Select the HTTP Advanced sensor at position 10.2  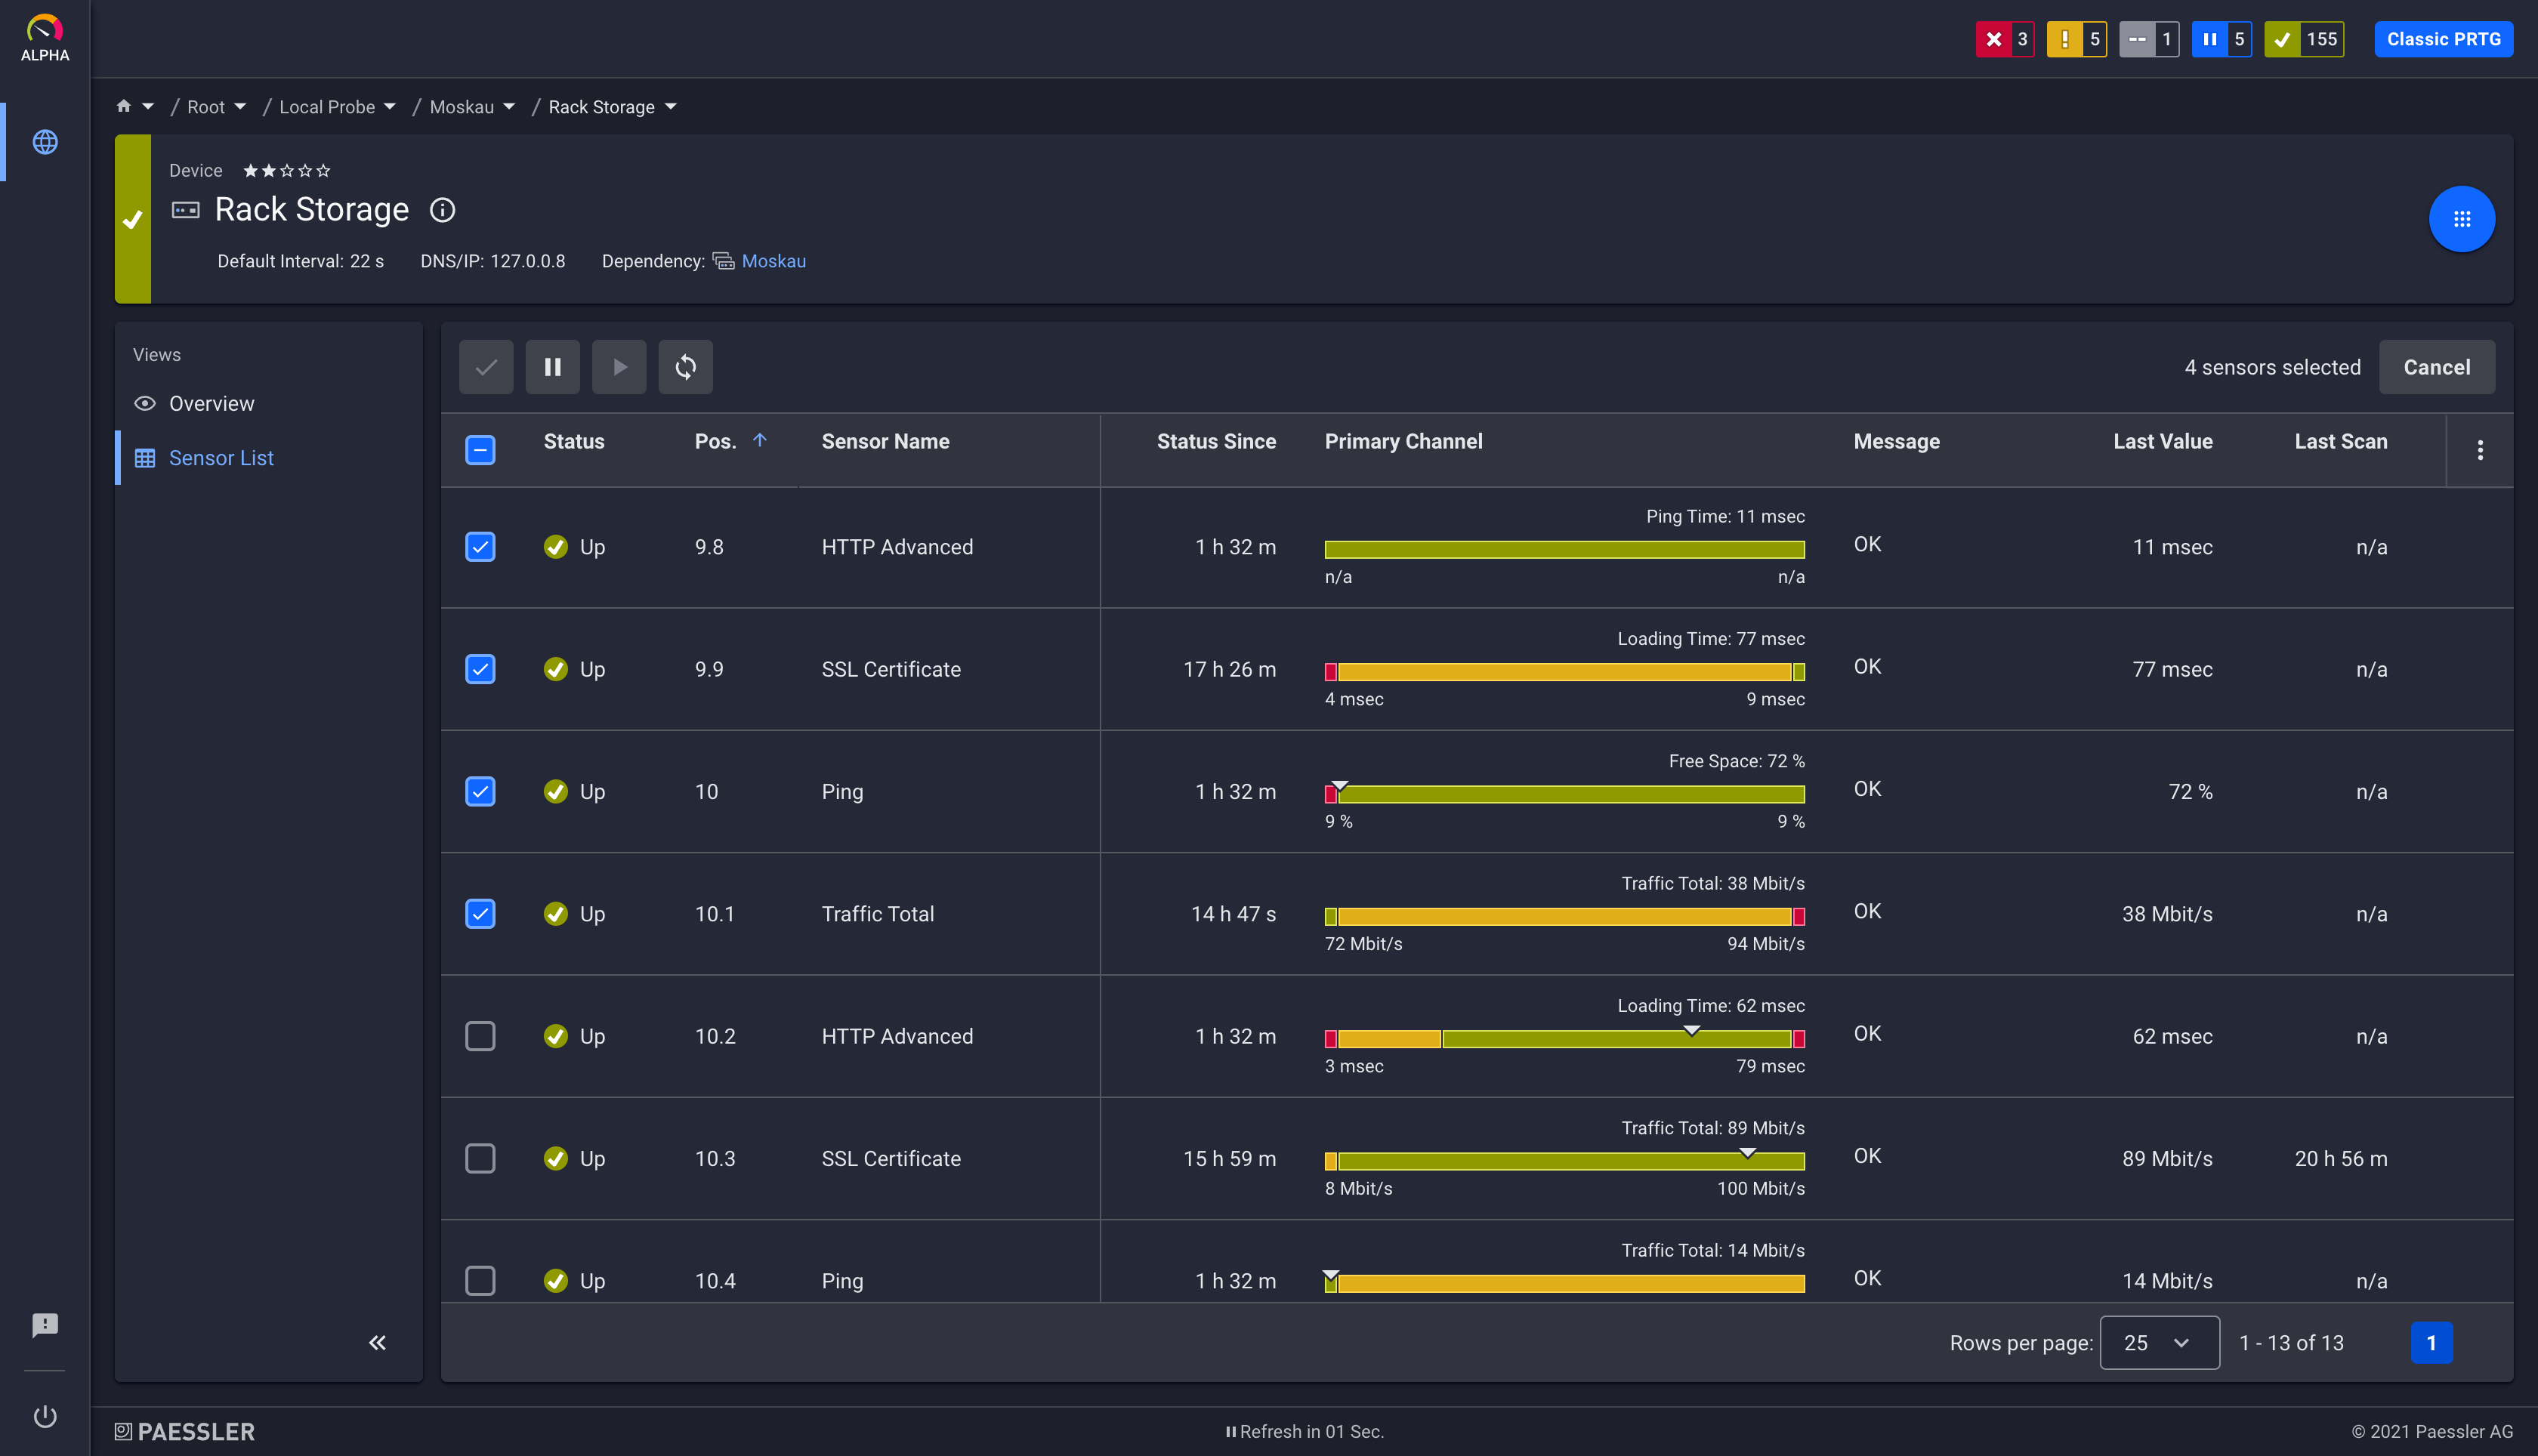[x=480, y=1036]
